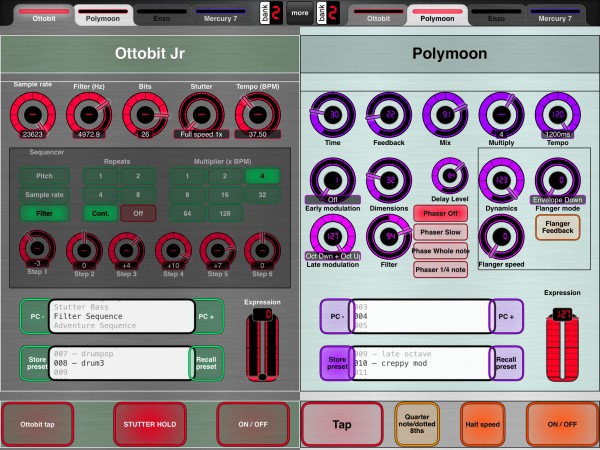
Task: Click the Step 2 sequencer knob
Action: [x=84, y=251]
